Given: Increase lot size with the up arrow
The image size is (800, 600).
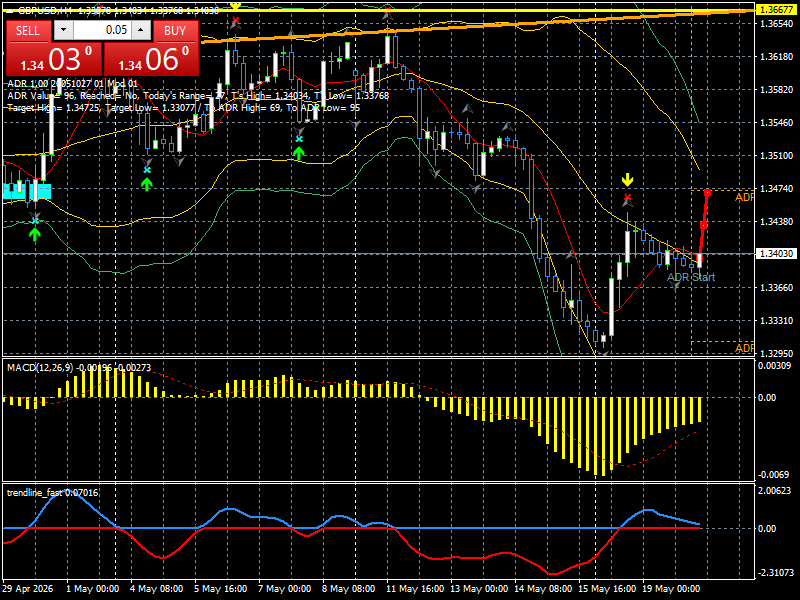Looking at the screenshot, I should (141, 30).
